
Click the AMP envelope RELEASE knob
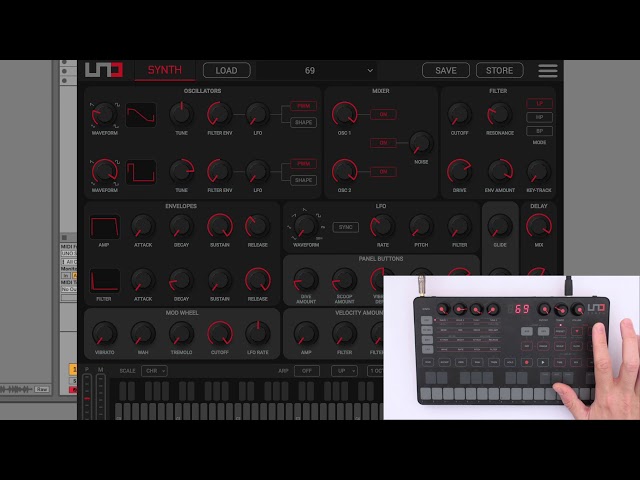[x=258, y=226]
